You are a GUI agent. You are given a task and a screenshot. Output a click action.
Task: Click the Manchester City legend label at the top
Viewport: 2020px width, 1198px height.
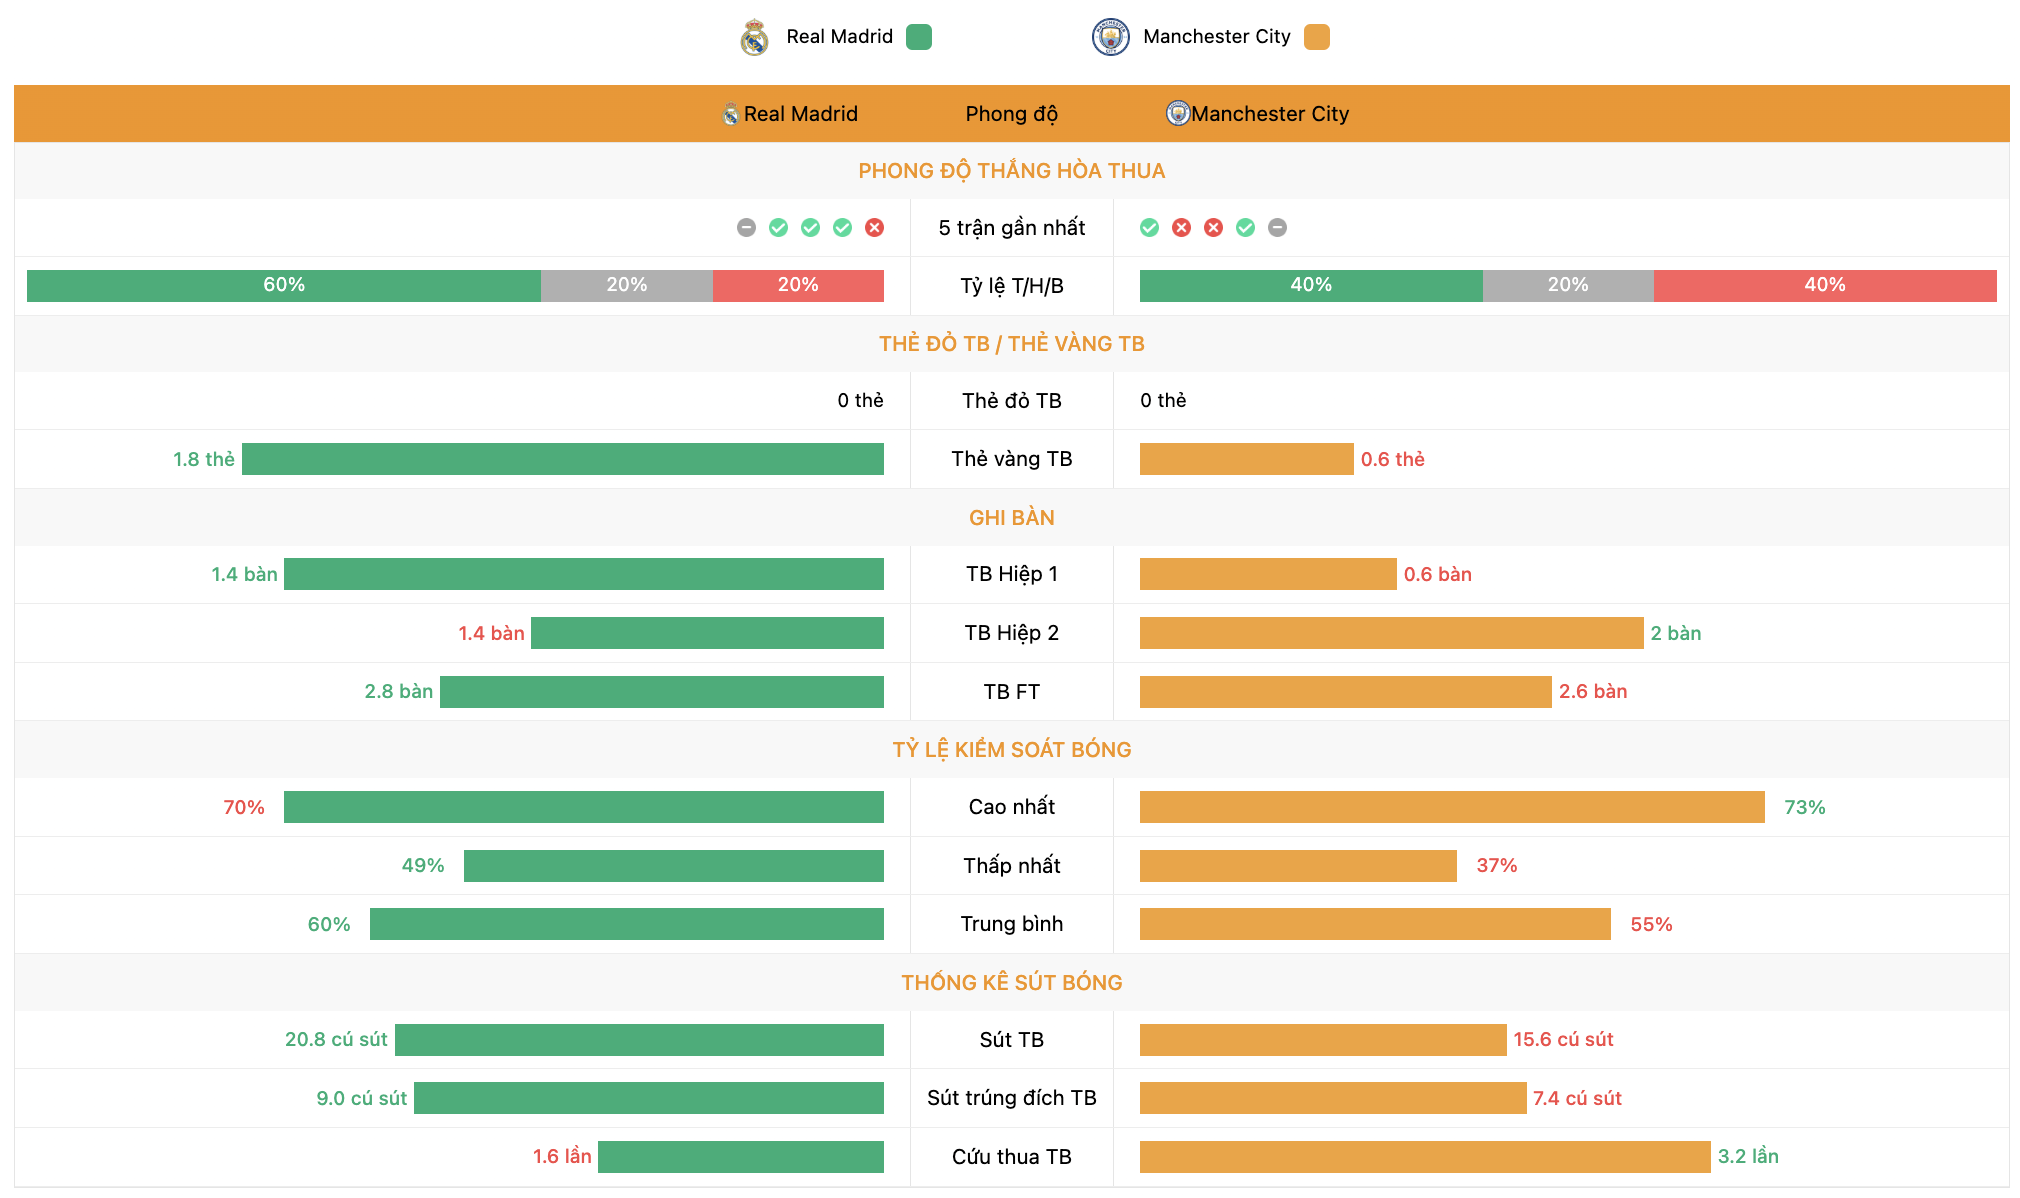[x=1217, y=37]
